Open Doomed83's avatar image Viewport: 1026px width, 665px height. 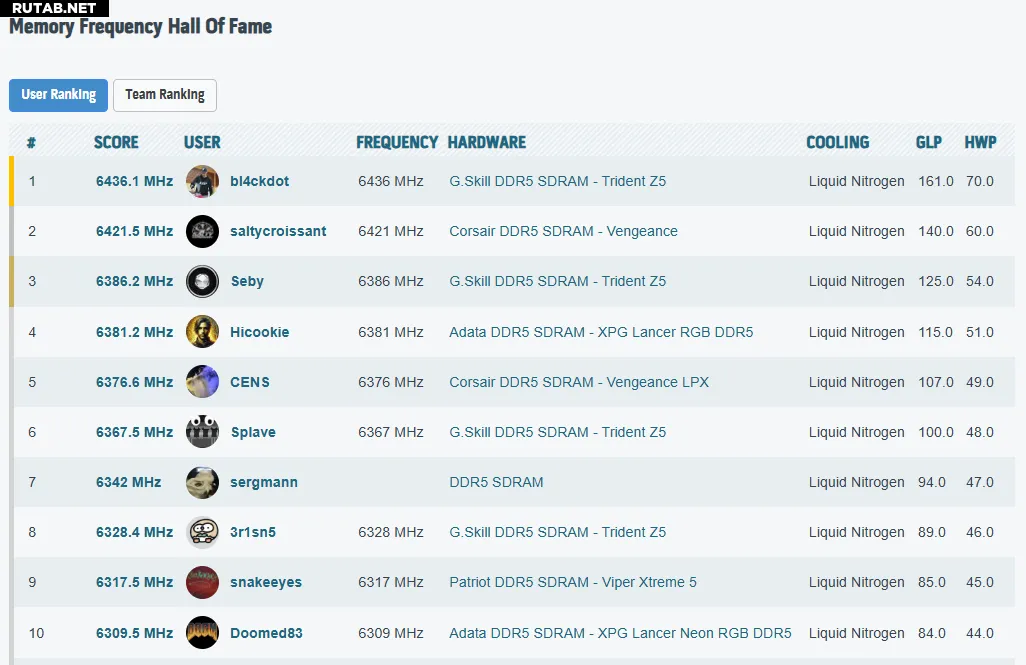tap(202, 633)
